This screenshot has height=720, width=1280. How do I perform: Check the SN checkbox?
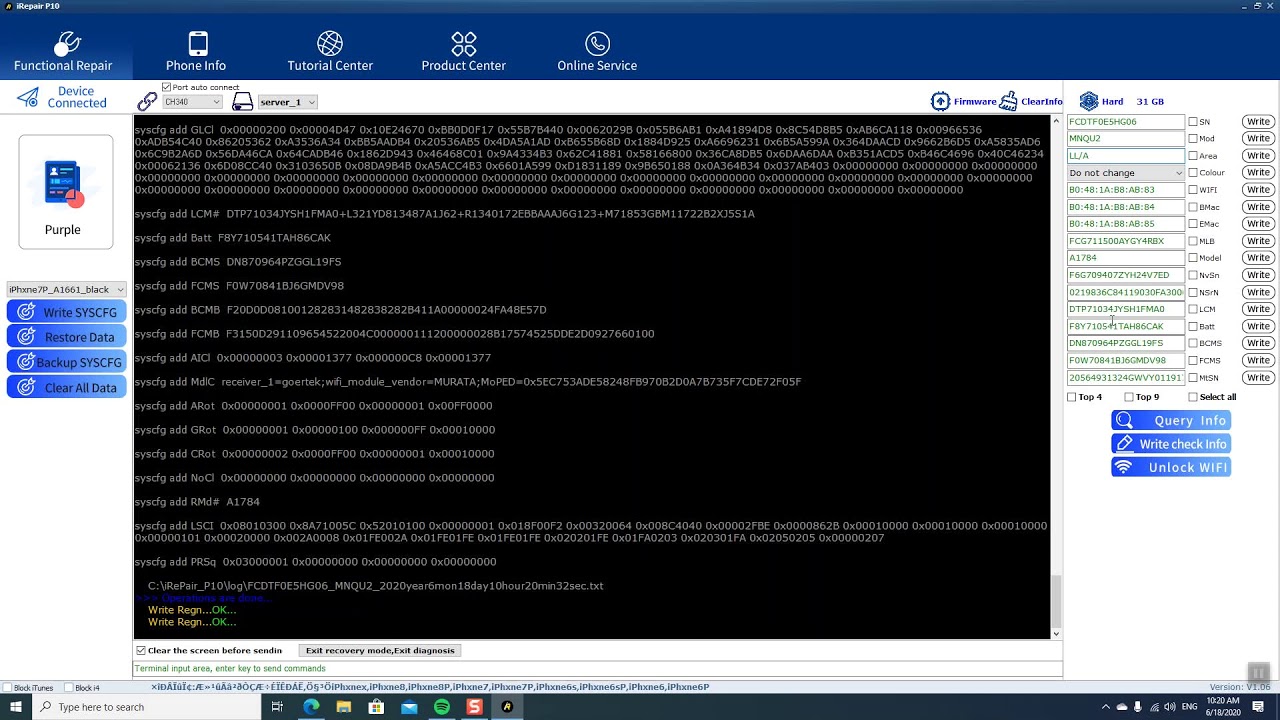click(1193, 122)
